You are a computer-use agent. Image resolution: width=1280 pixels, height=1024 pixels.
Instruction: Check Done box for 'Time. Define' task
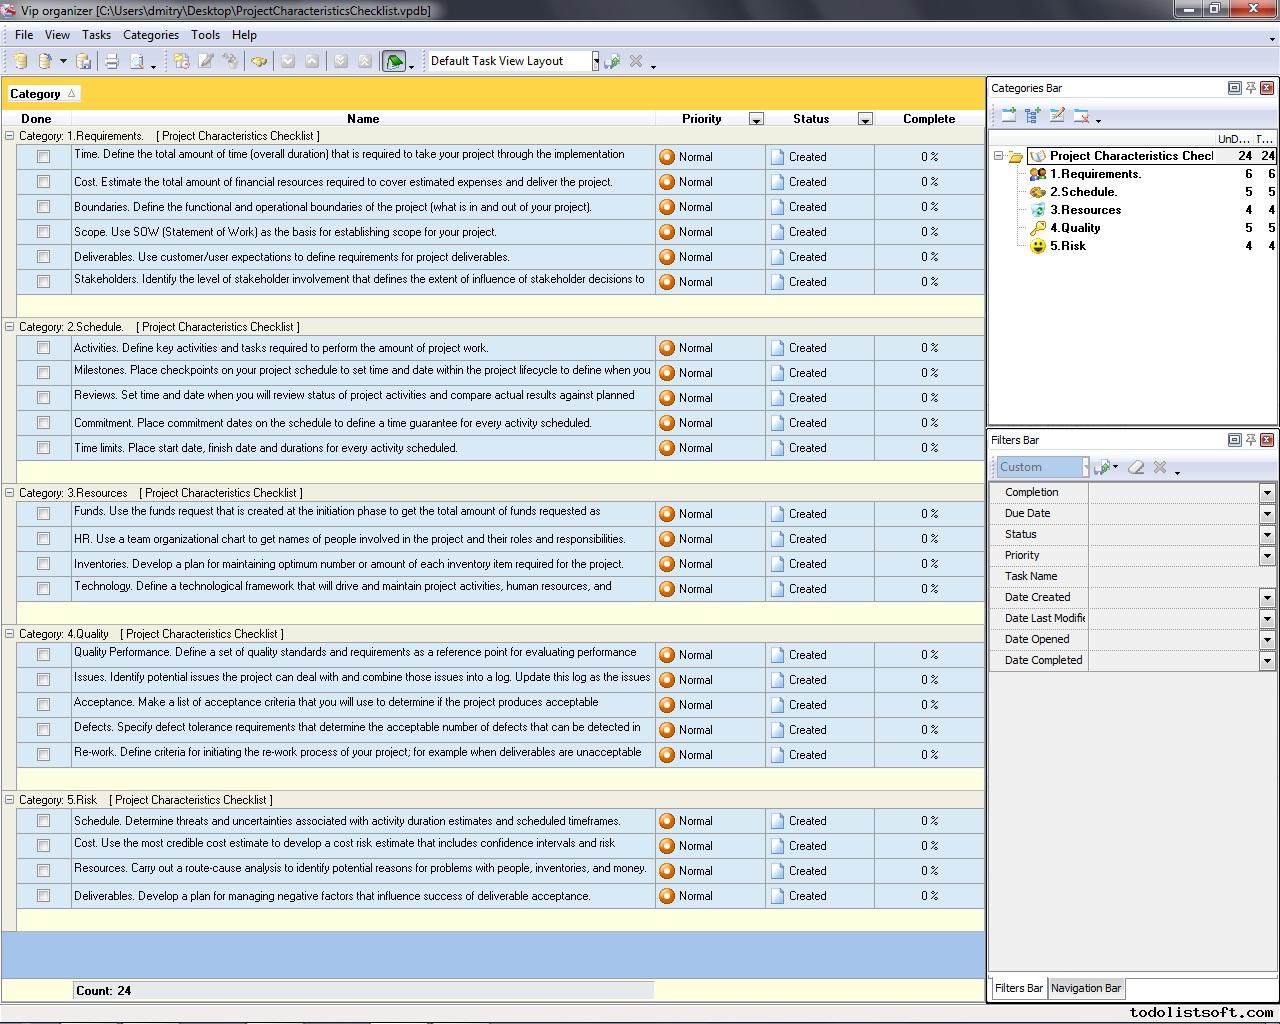[x=43, y=157]
